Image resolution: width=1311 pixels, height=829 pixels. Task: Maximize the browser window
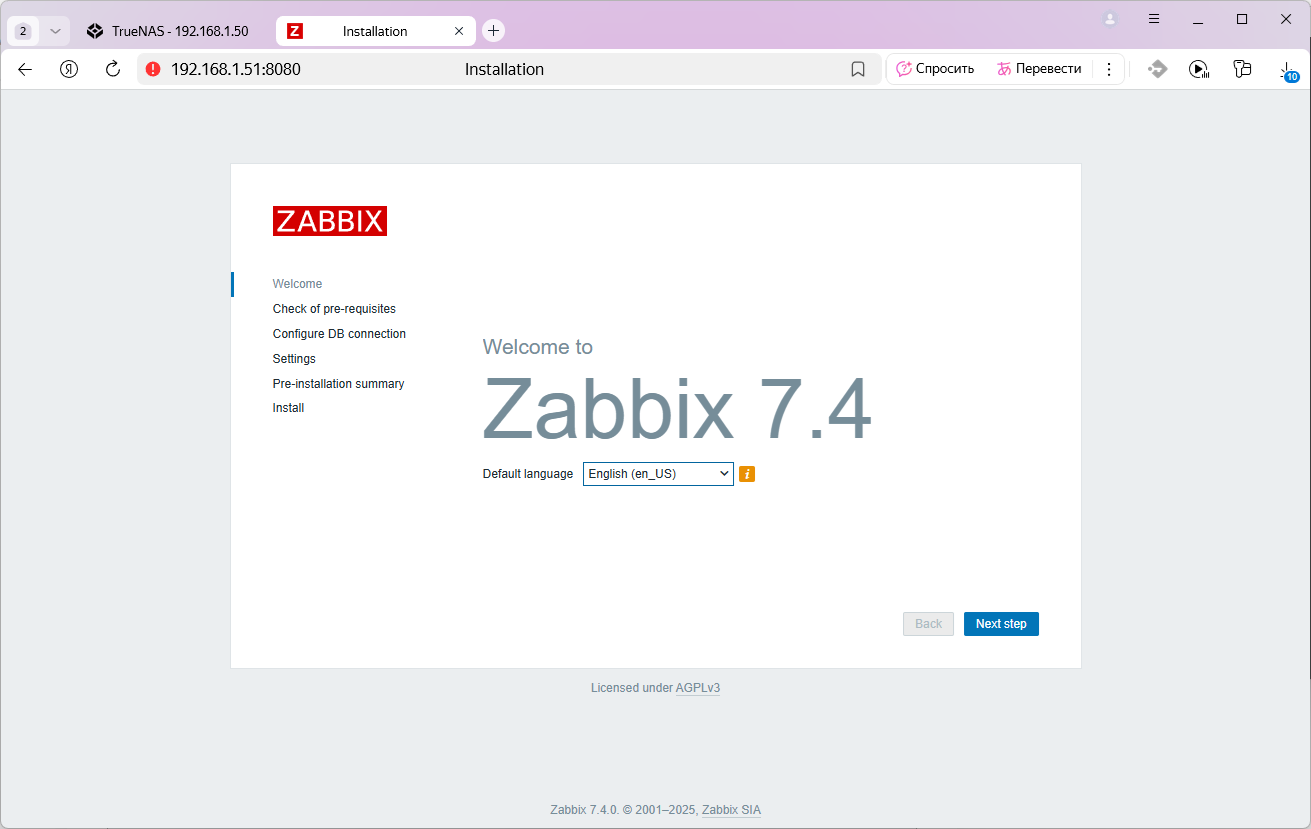click(x=1242, y=19)
